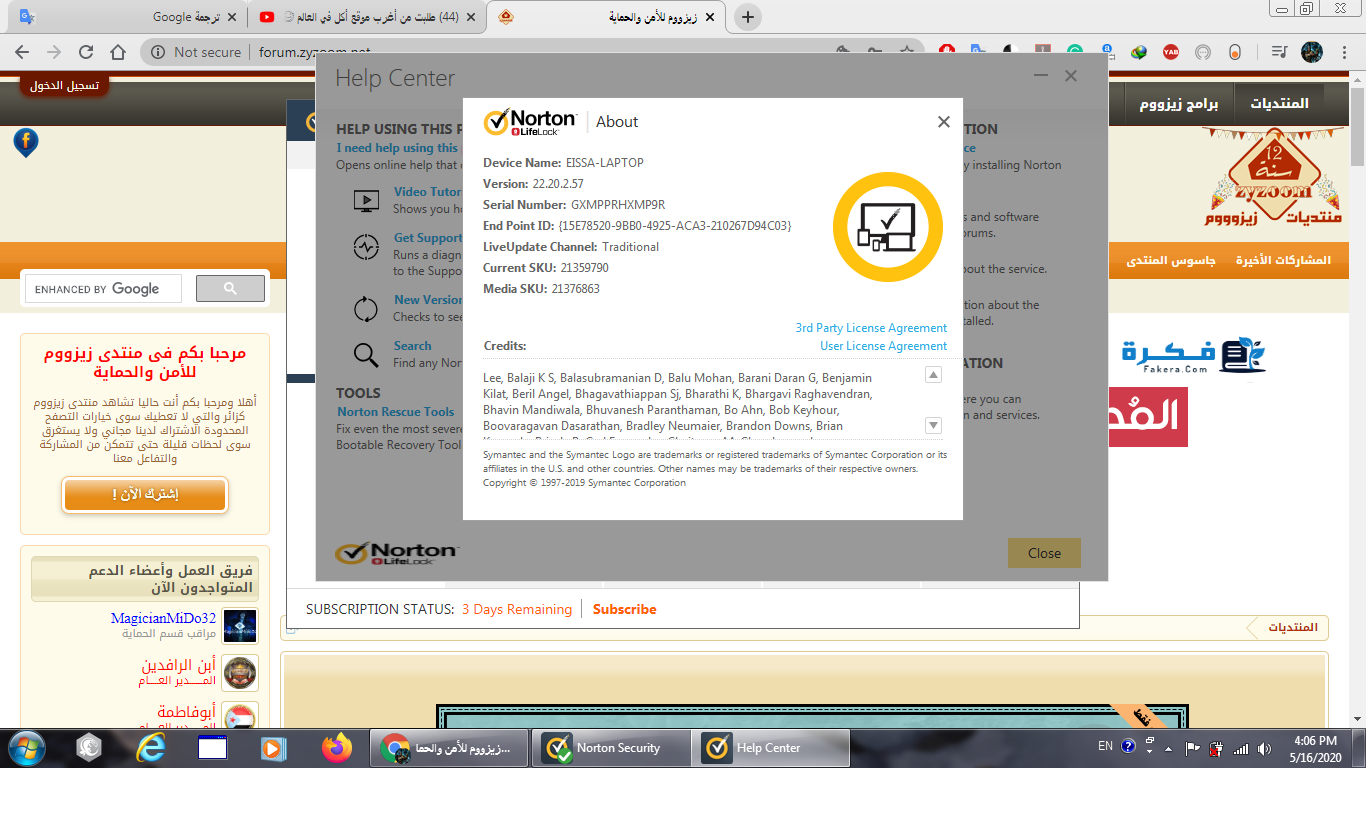This screenshot has width=1366, height=822.
Task: Click the browser forward arrow
Action: point(54,52)
